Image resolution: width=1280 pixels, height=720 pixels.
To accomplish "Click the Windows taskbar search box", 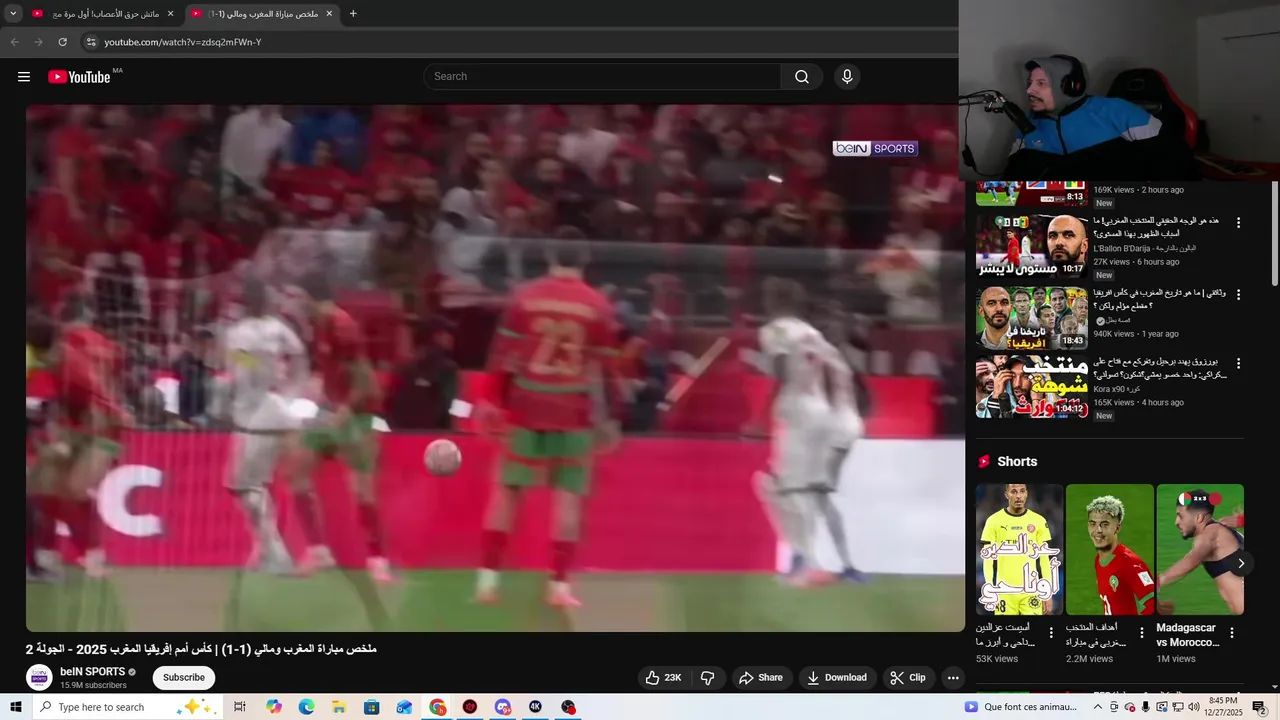I will [127, 707].
